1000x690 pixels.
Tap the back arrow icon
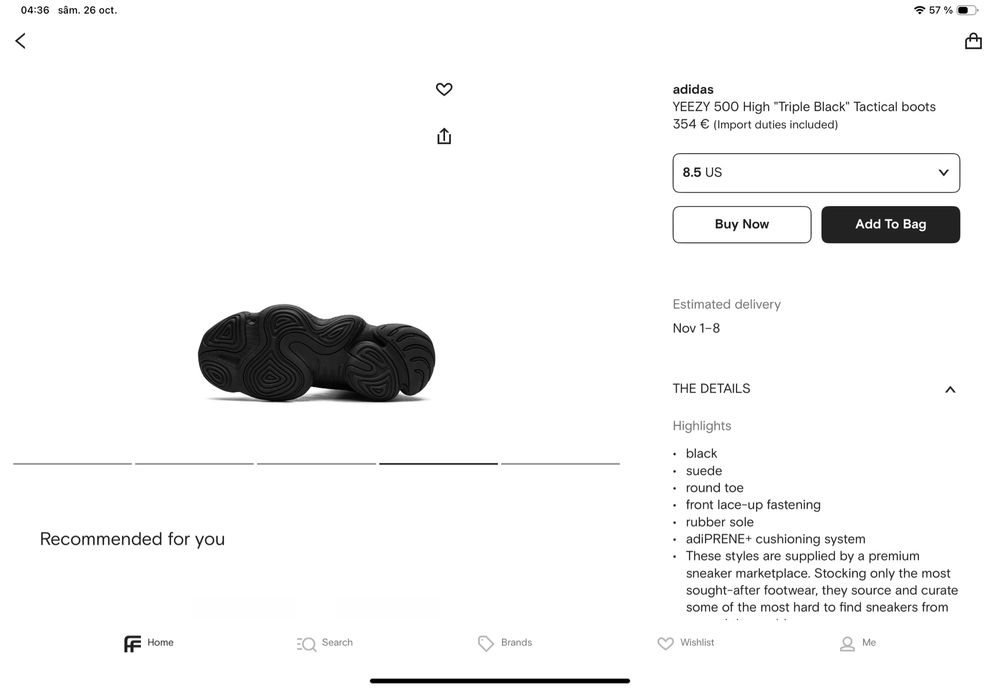click(20, 41)
